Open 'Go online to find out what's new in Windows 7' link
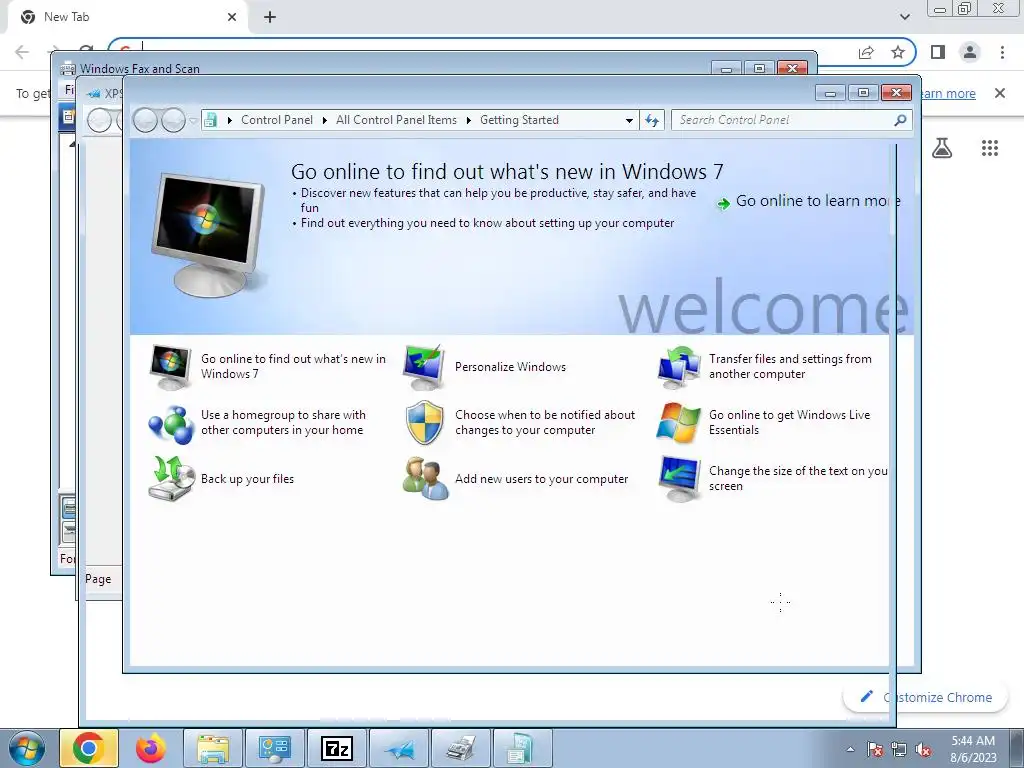The image size is (1024, 768). point(293,366)
